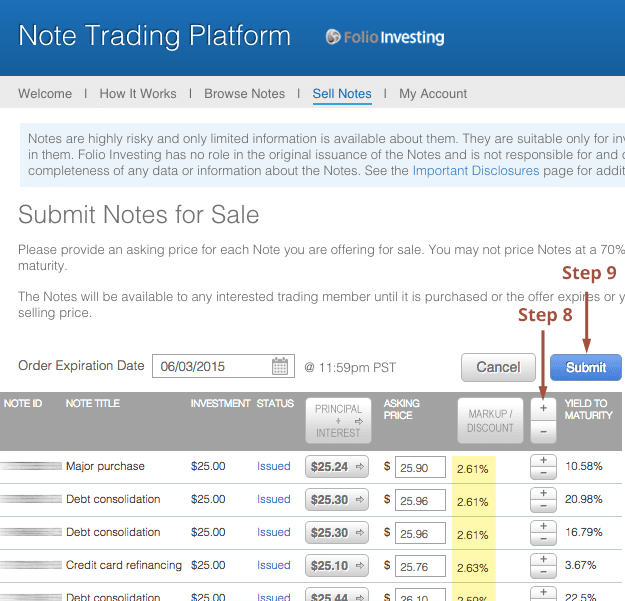This screenshot has height=601, width=625.
Task: Open the calendar date picker icon
Action: click(279, 366)
